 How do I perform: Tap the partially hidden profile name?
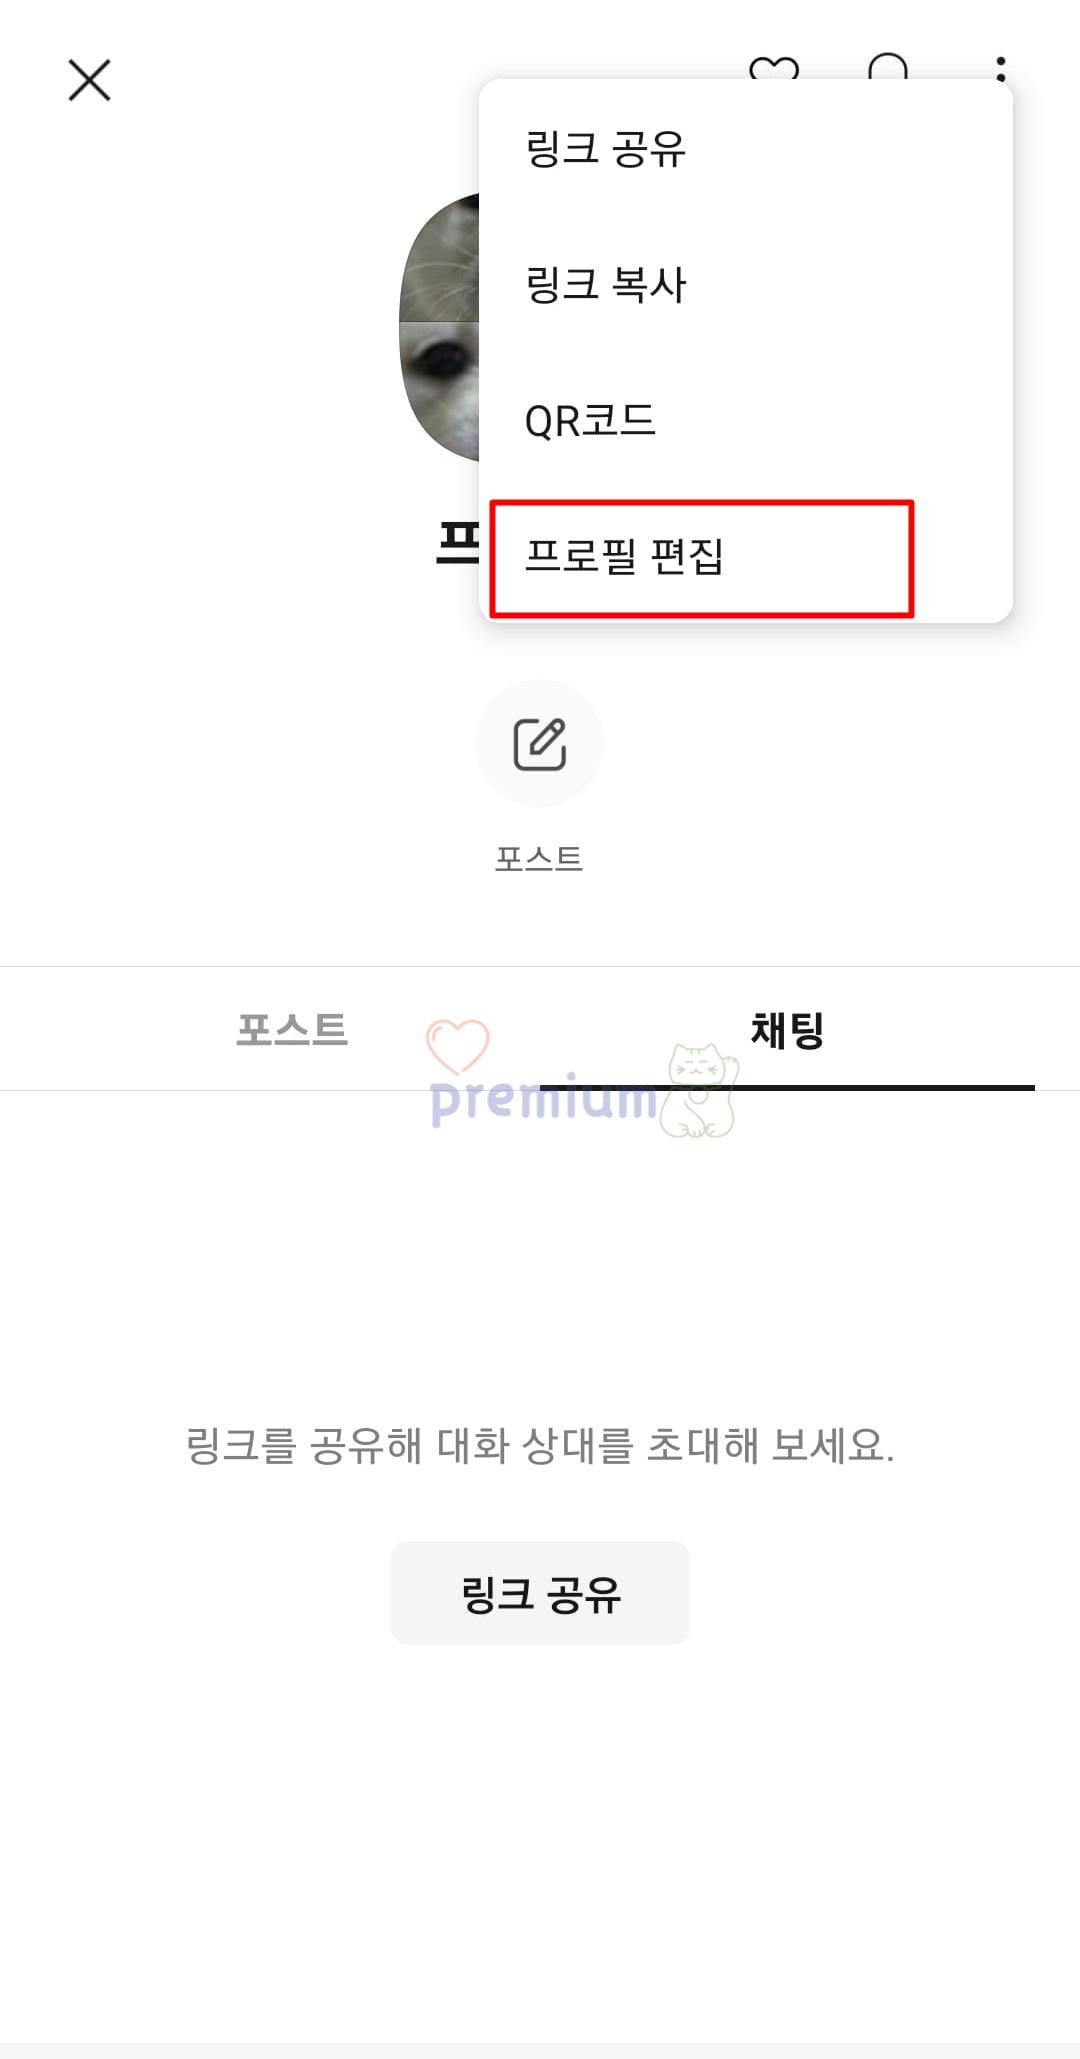pyautogui.click(x=458, y=543)
